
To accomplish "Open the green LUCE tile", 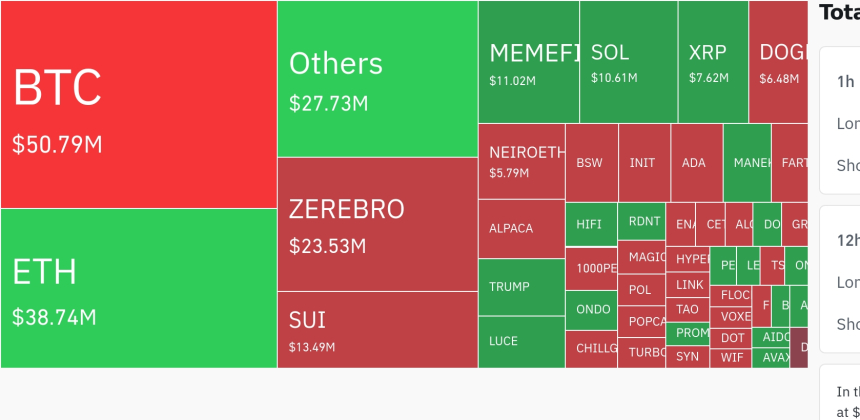I will 521,342.
